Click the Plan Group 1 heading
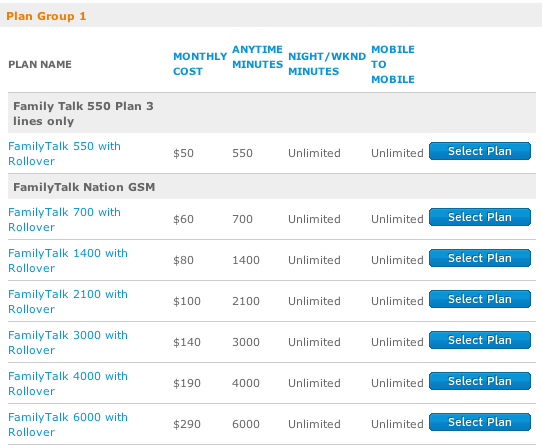542x448 pixels. (x=46, y=16)
